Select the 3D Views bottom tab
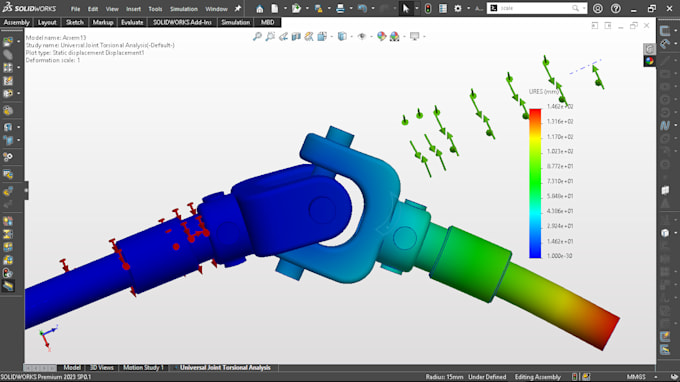 tap(101, 368)
